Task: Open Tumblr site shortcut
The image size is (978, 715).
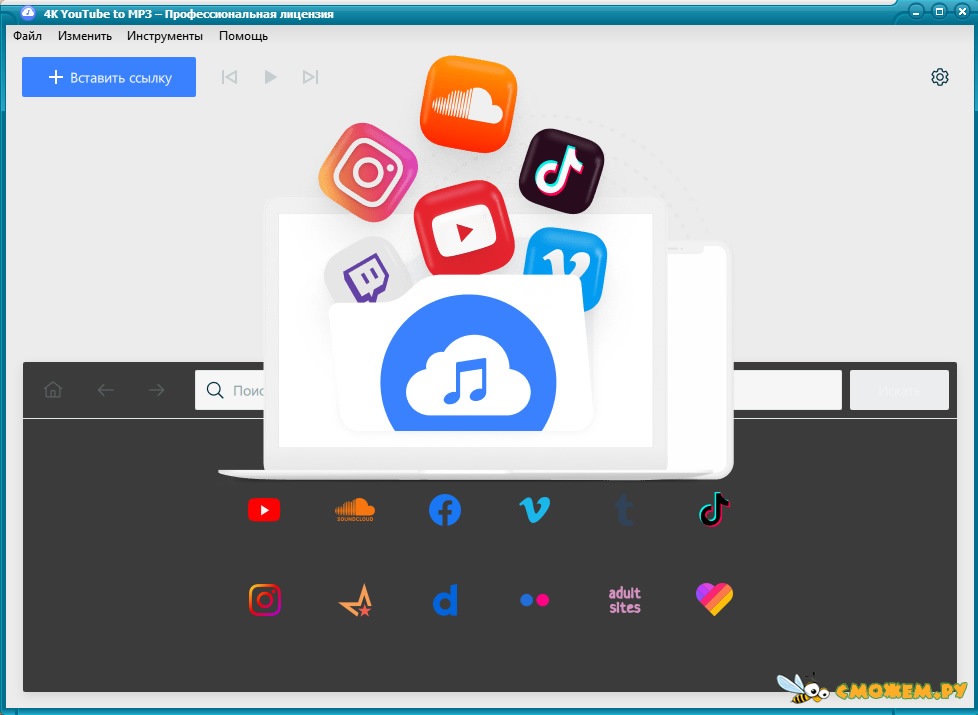Action: (624, 510)
